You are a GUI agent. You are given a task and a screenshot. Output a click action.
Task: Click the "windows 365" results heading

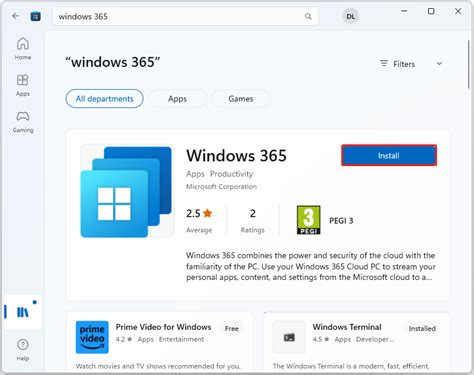pyautogui.click(x=113, y=62)
